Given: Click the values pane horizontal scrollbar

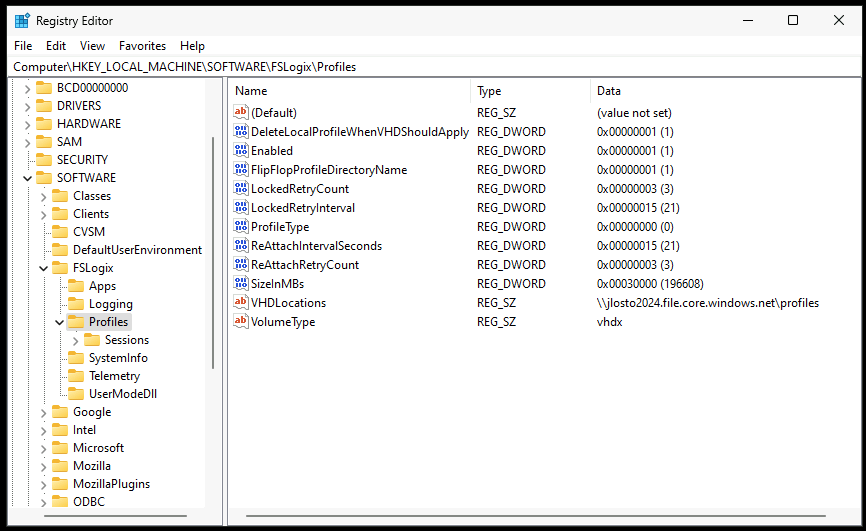Looking at the screenshot, I should tap(536, 516).
